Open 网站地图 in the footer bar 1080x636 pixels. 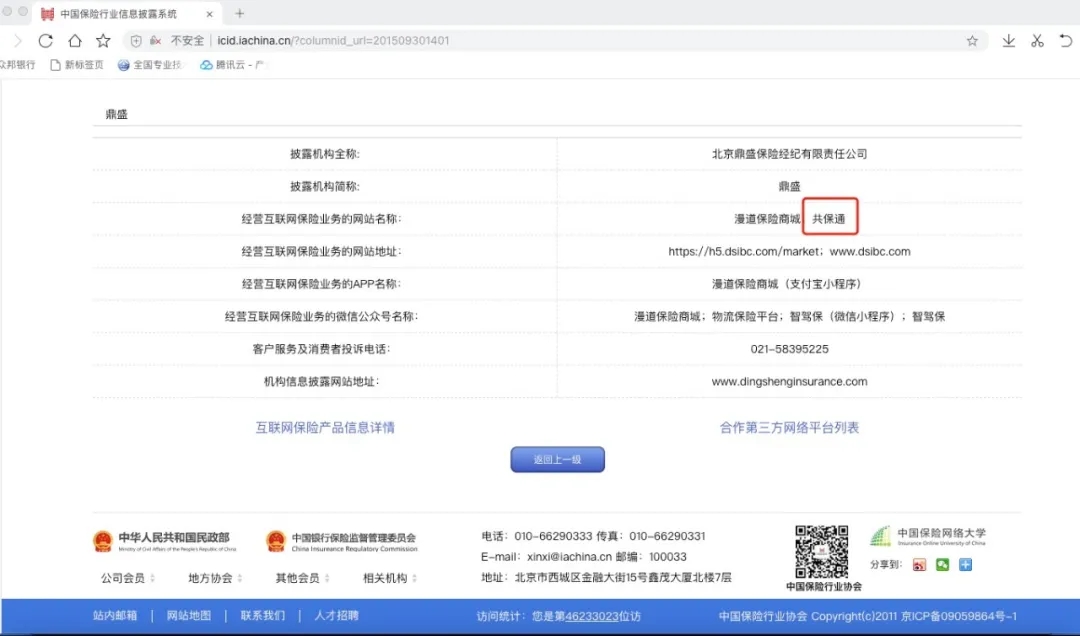189,616
